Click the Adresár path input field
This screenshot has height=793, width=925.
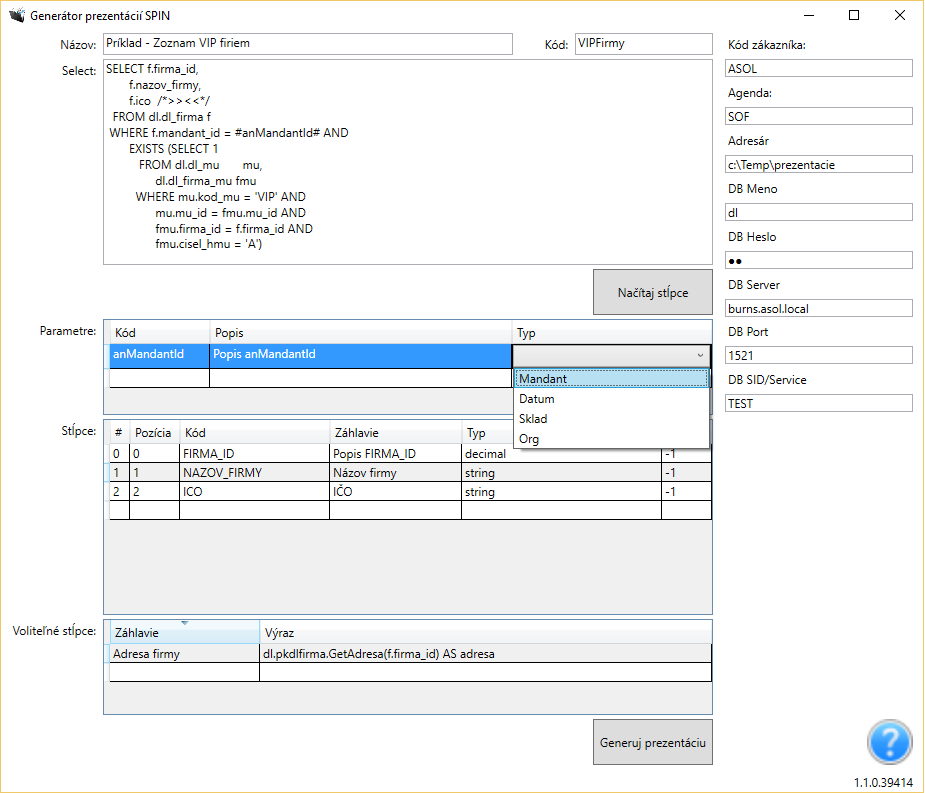click(x=819, y=165)
